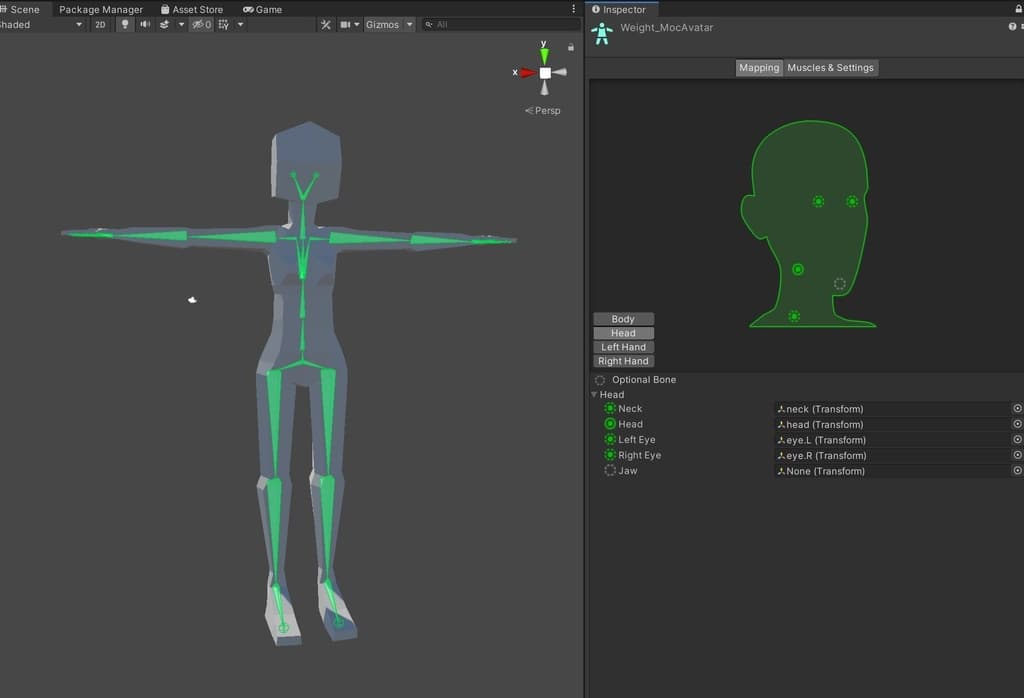Image resolution: width=1024 pixels, height=698 pixels.
Task: Open the object picker for the Jaw bone
Action: pos(1017,471)
